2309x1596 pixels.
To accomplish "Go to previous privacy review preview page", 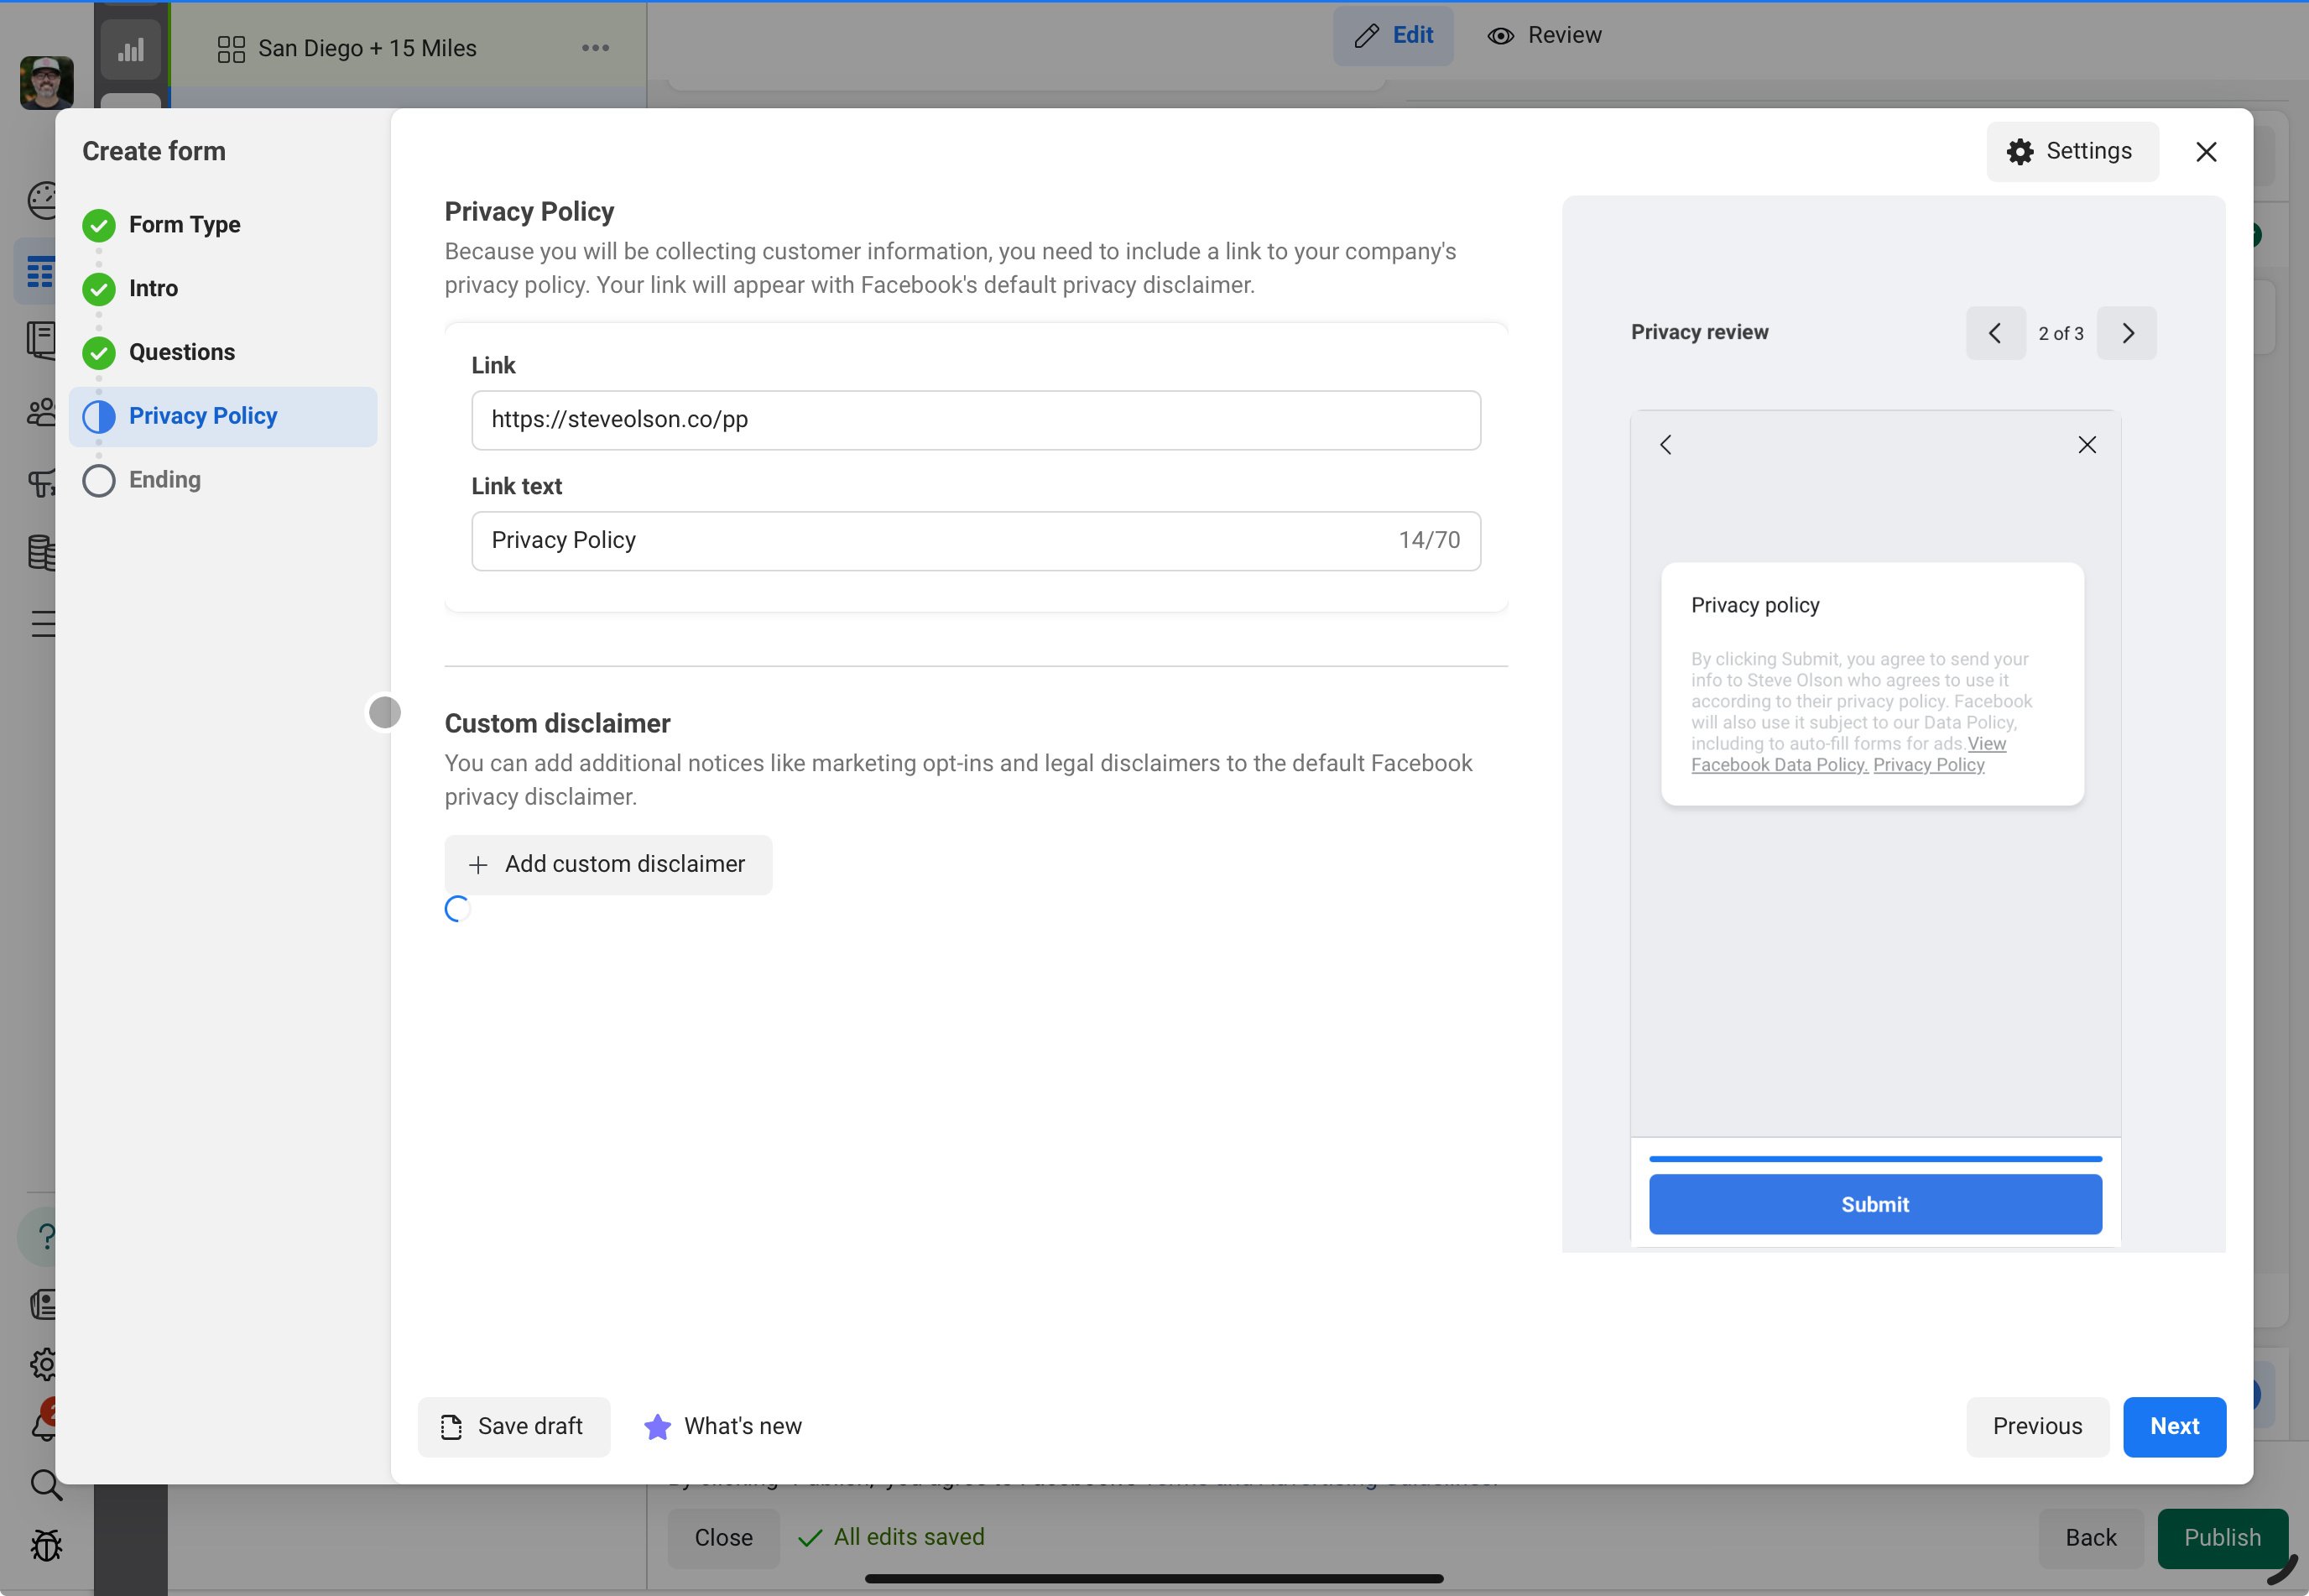I will click(x=1995, y=333).
